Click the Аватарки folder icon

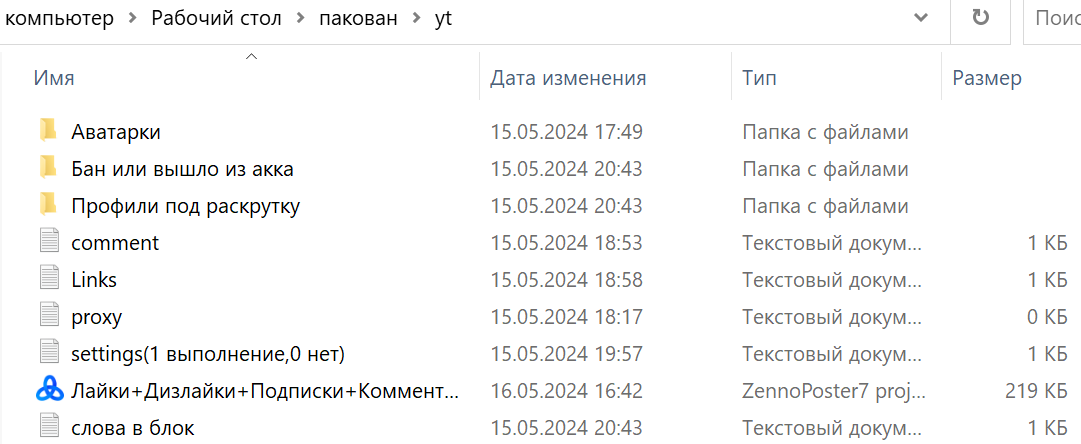[48, 131]
